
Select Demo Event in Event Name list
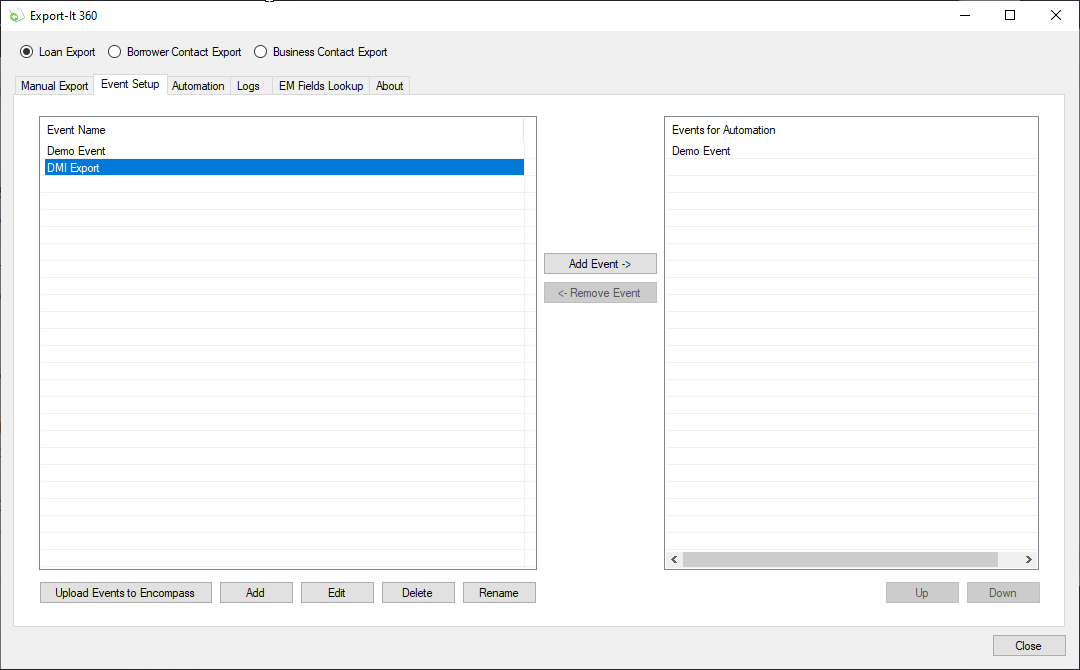point(77,151)
